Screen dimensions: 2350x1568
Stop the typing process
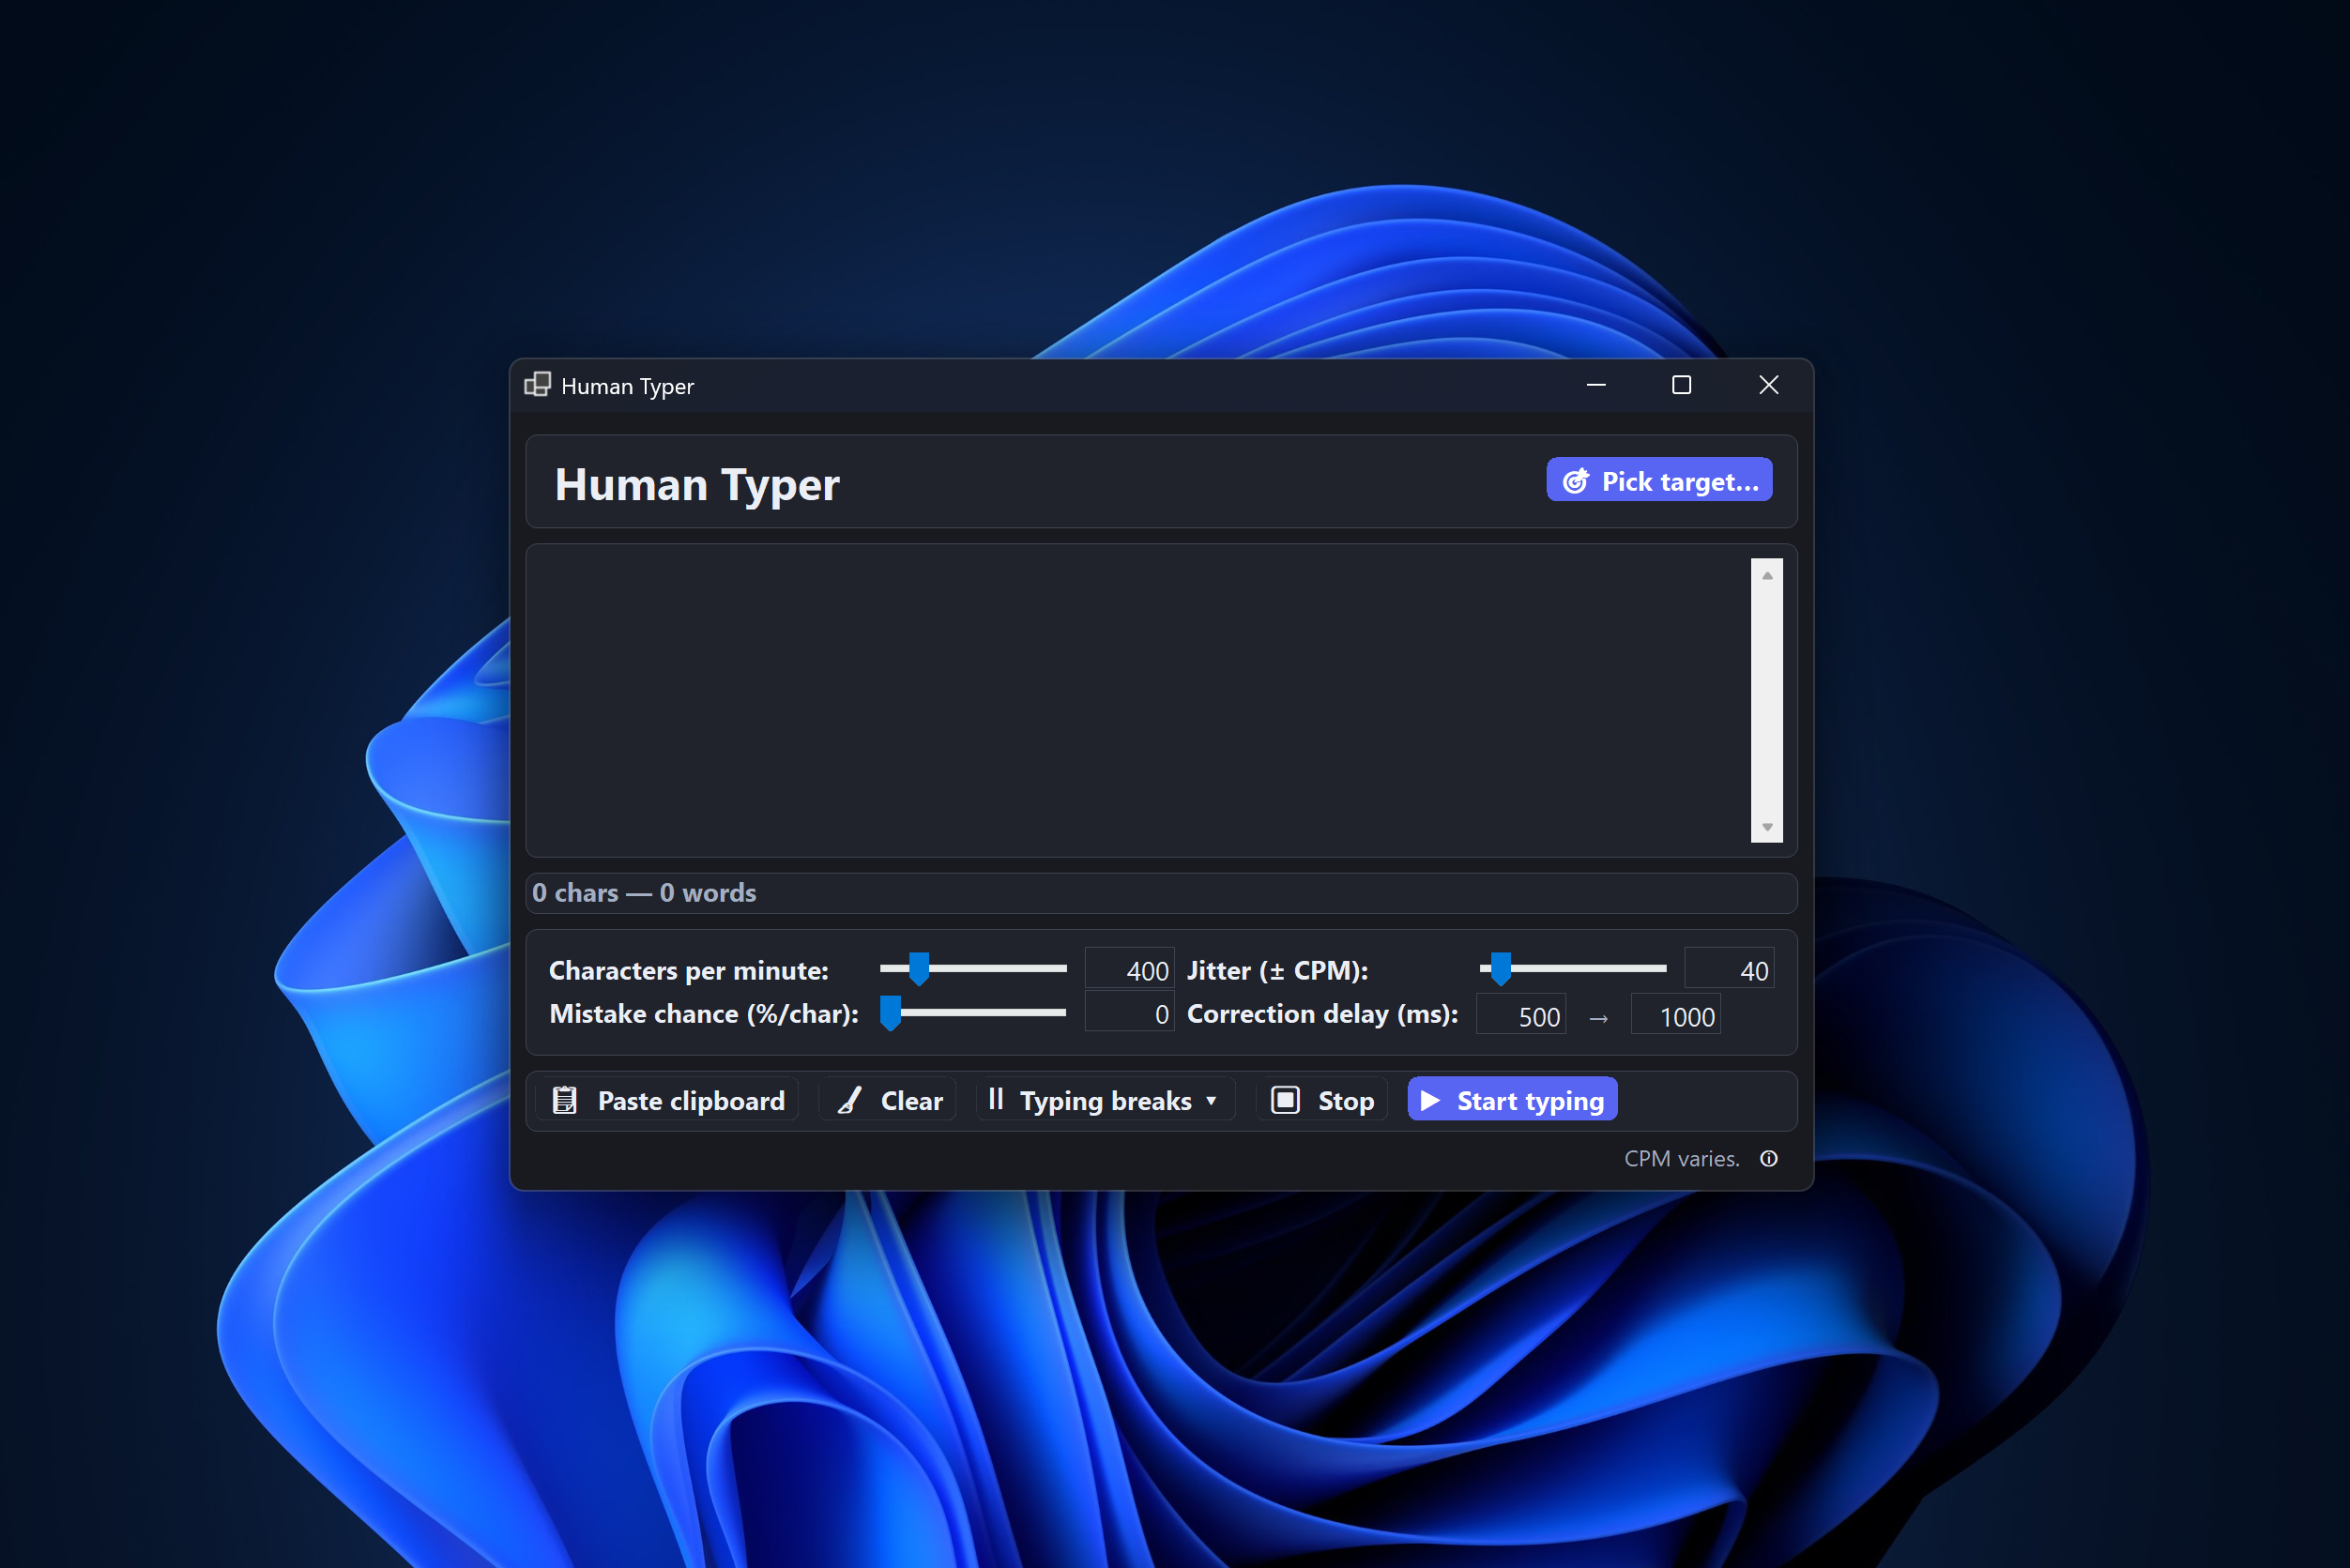(x=1321, y=1099)
